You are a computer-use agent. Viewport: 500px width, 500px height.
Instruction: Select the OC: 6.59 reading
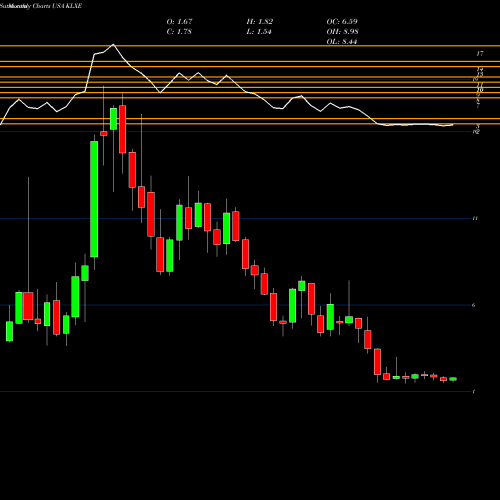[x=342, y=22]
